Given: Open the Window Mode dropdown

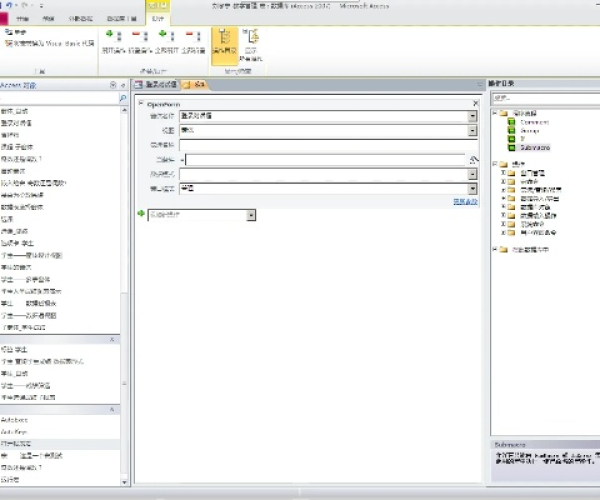Looking at the screenshot, I should pyautogui.click(x=472, y=188).
